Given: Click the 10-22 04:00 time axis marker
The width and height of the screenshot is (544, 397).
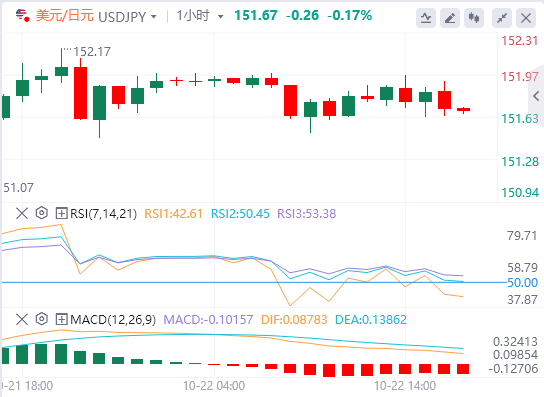Looking at the screenshot, I should click(214, 386).
